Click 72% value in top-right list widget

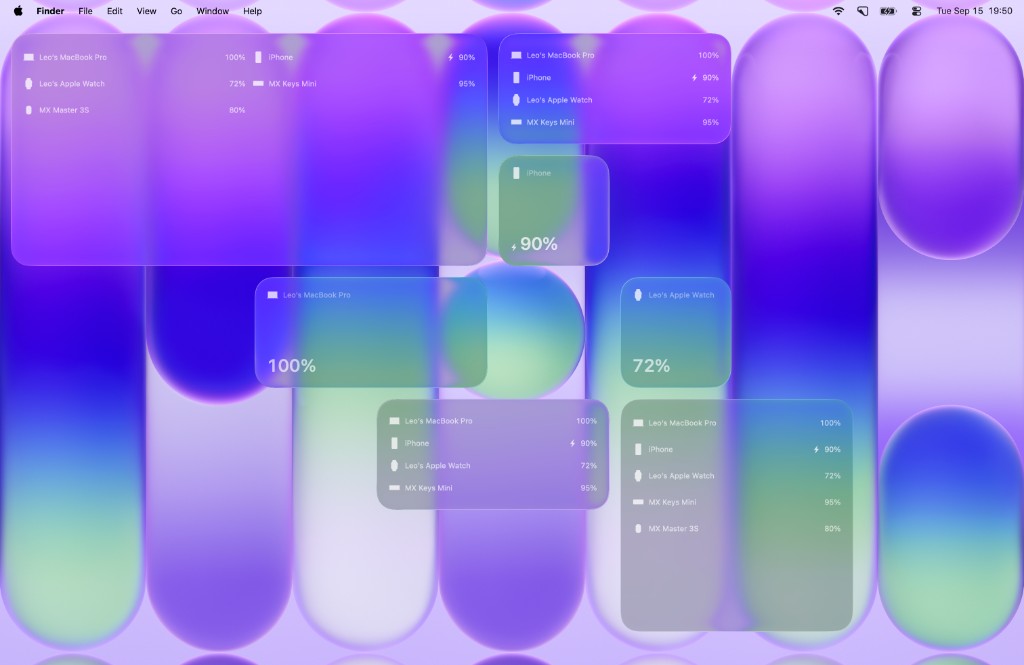tap(711, 100)
